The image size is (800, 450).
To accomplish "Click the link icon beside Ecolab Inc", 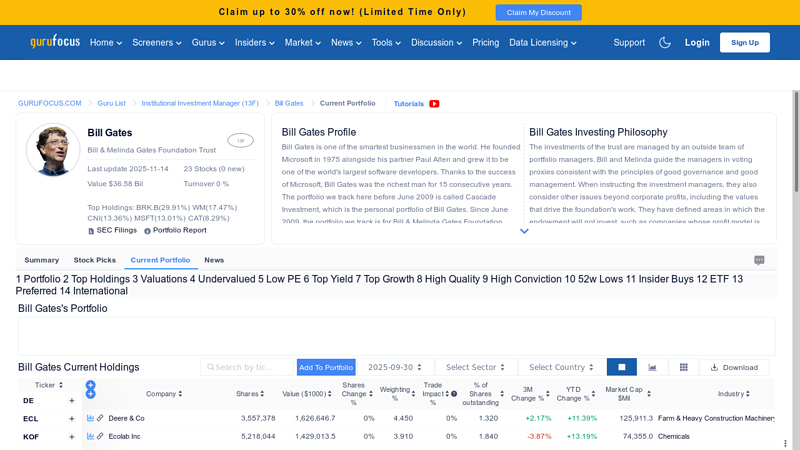I will click(x=100, y=436).
